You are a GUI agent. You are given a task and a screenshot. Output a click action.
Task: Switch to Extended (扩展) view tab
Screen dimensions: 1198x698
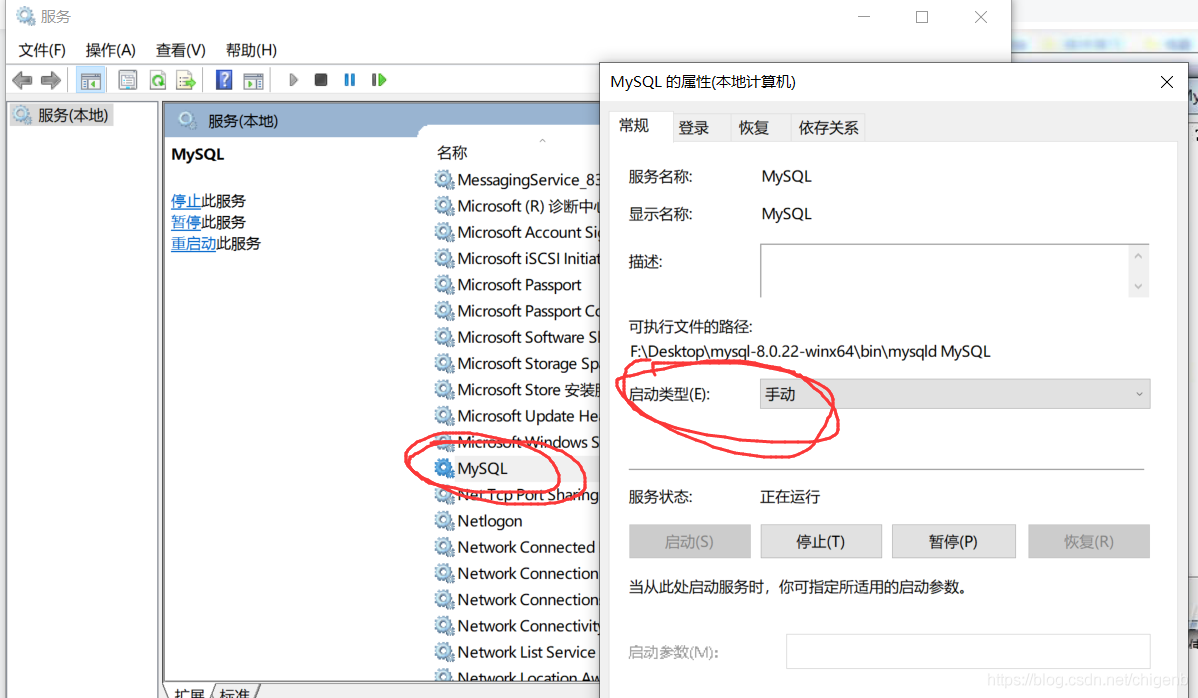[x=189, y=692]
